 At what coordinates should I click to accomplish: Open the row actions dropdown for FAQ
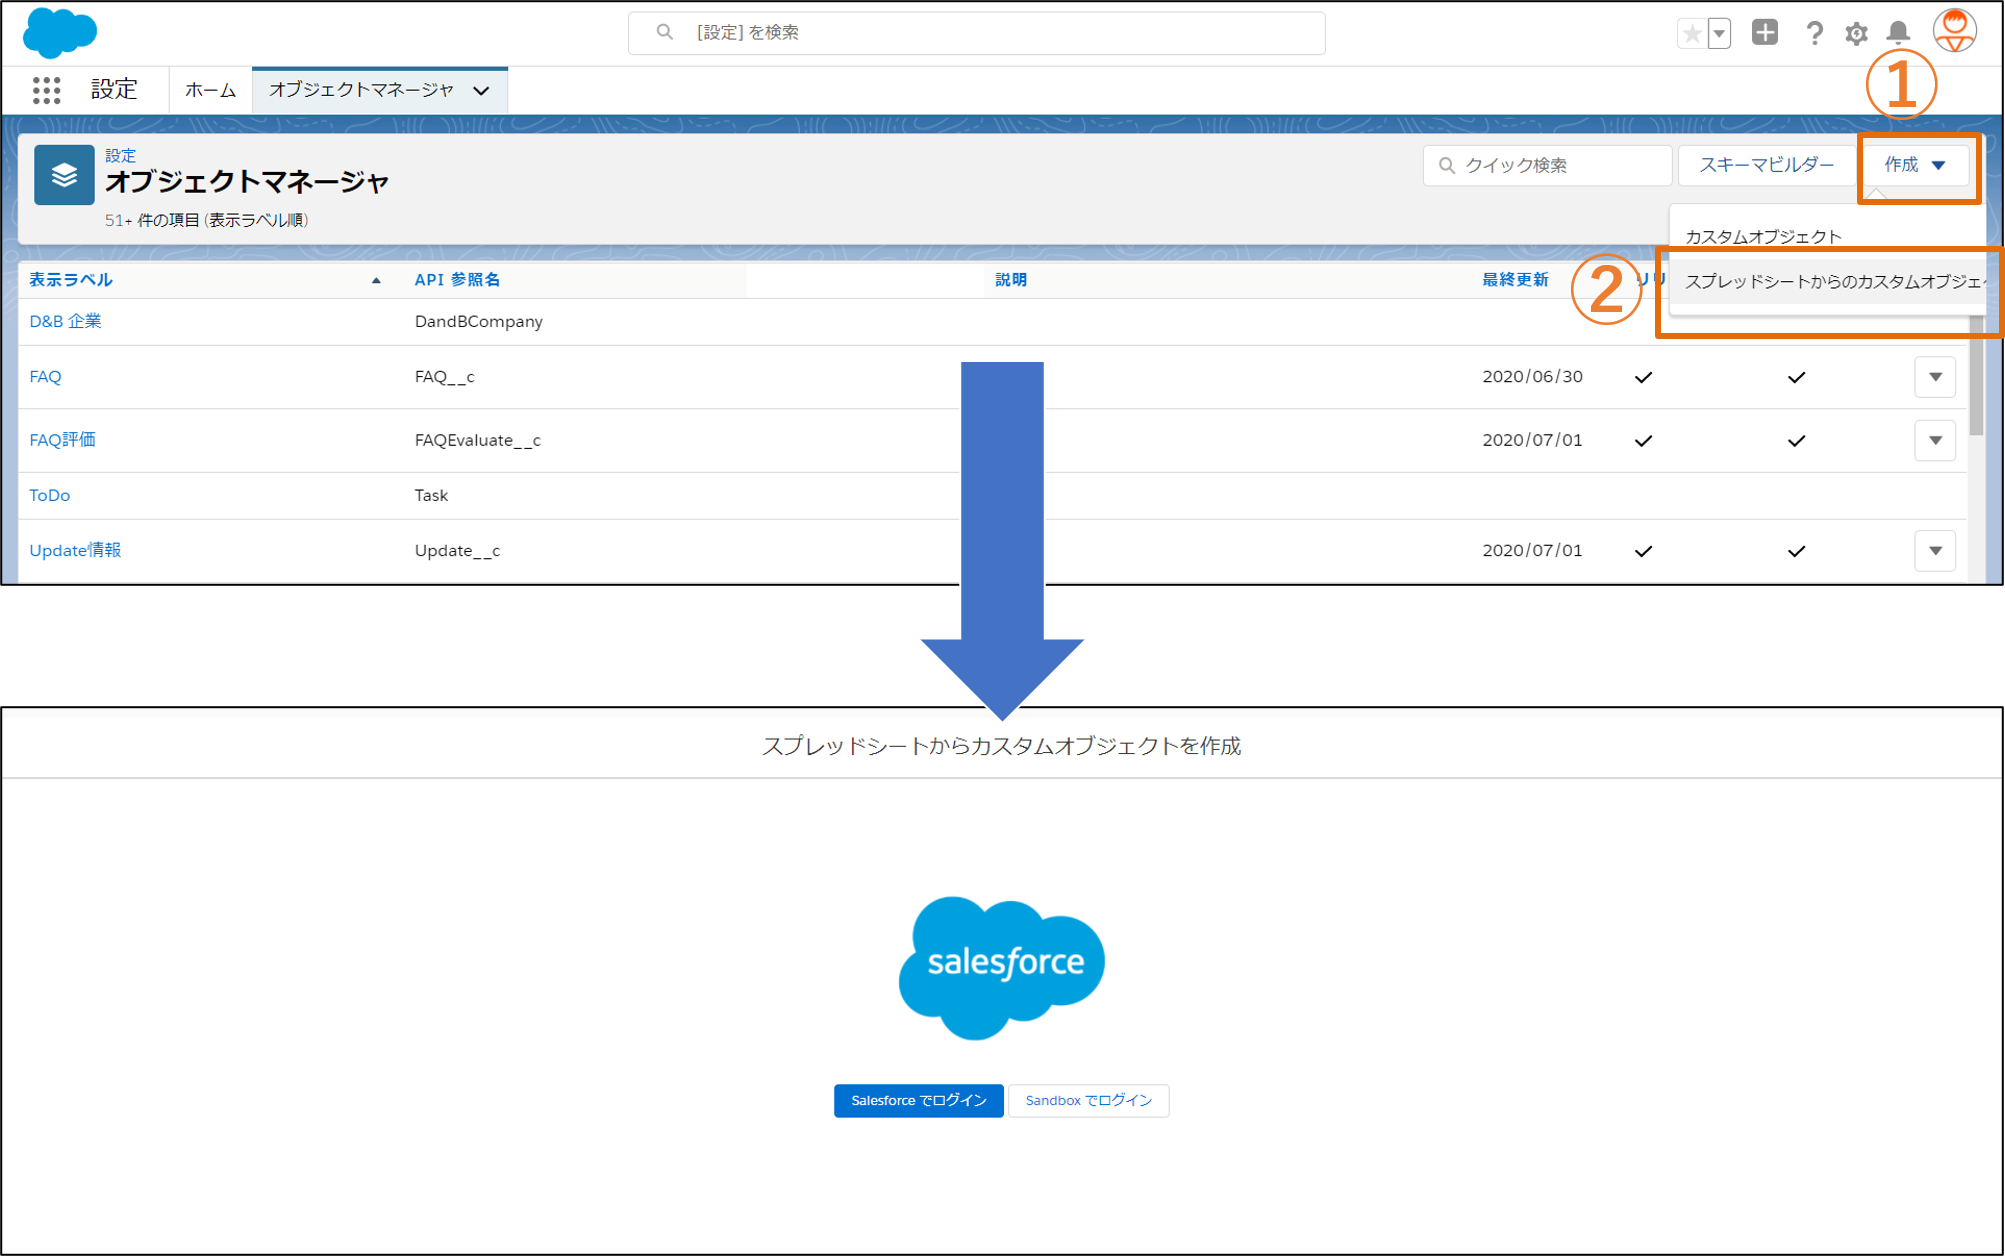(1935, 377)
